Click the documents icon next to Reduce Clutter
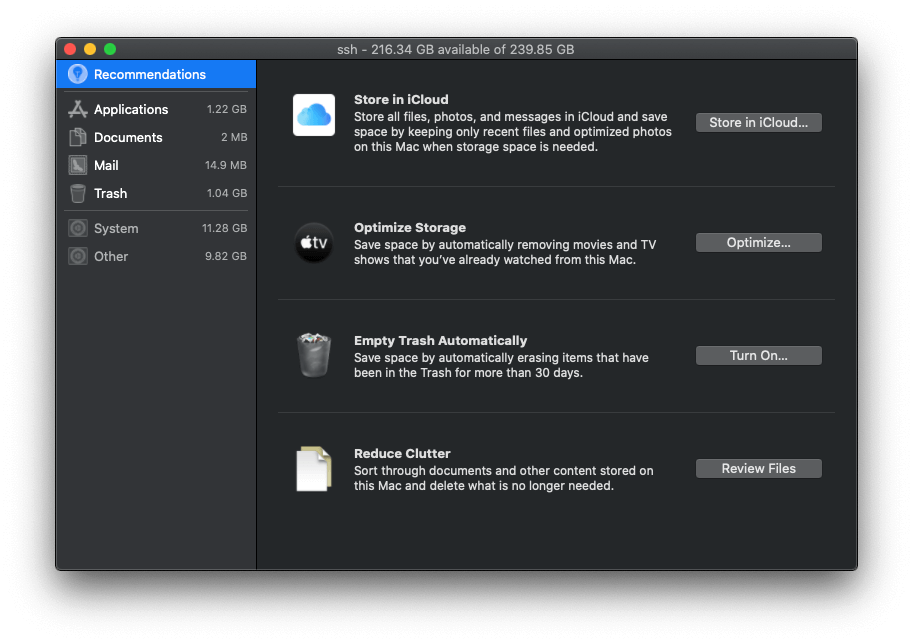This screenshot has height=644, width=913. [x=313, y=468]
